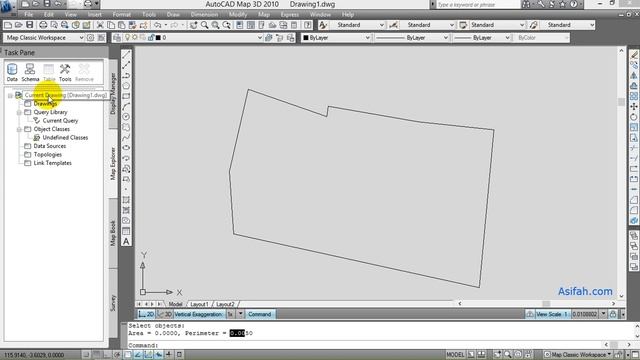
Task: Select the Data Sources tree item
Action: click(x=49, y=146)
